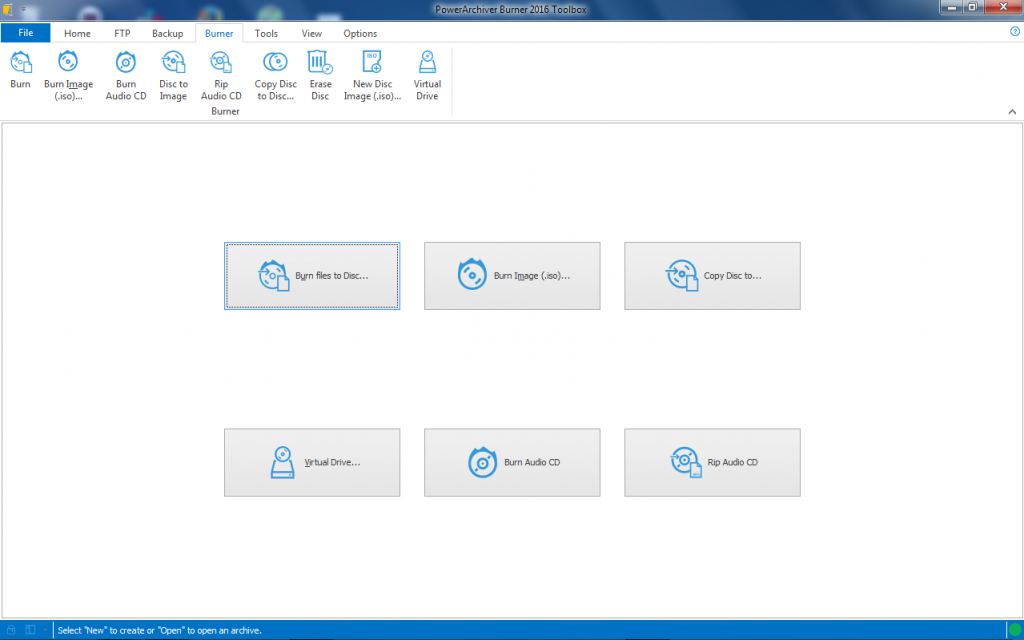Screen dimensions: 1024x640
Task: Click the large Virtual Drive button
Action: pos(312,462)
